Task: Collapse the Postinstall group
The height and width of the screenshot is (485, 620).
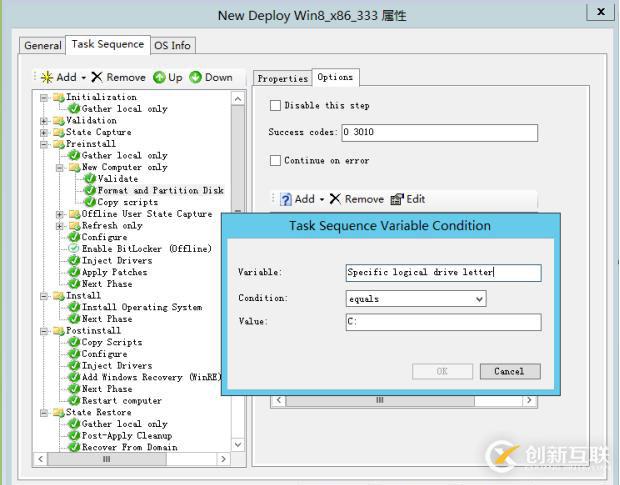Action: 44,331
